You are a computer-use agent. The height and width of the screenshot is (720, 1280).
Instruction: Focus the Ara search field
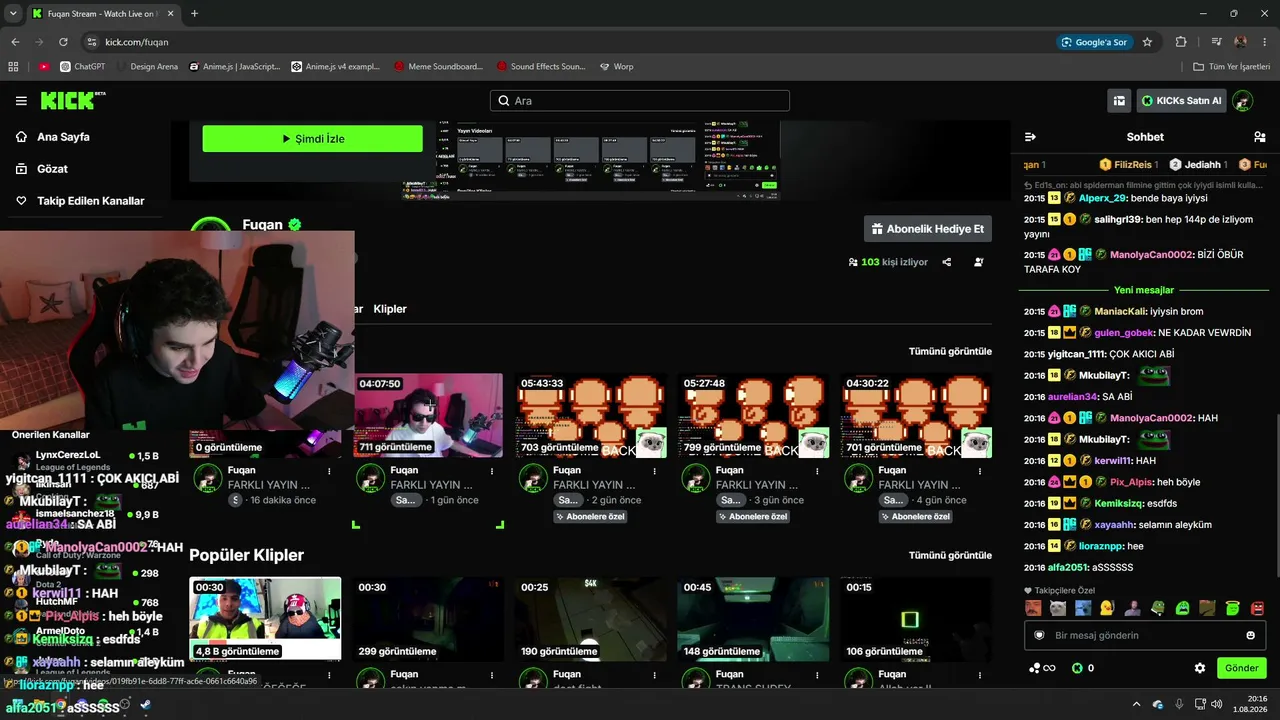point(640,101)
